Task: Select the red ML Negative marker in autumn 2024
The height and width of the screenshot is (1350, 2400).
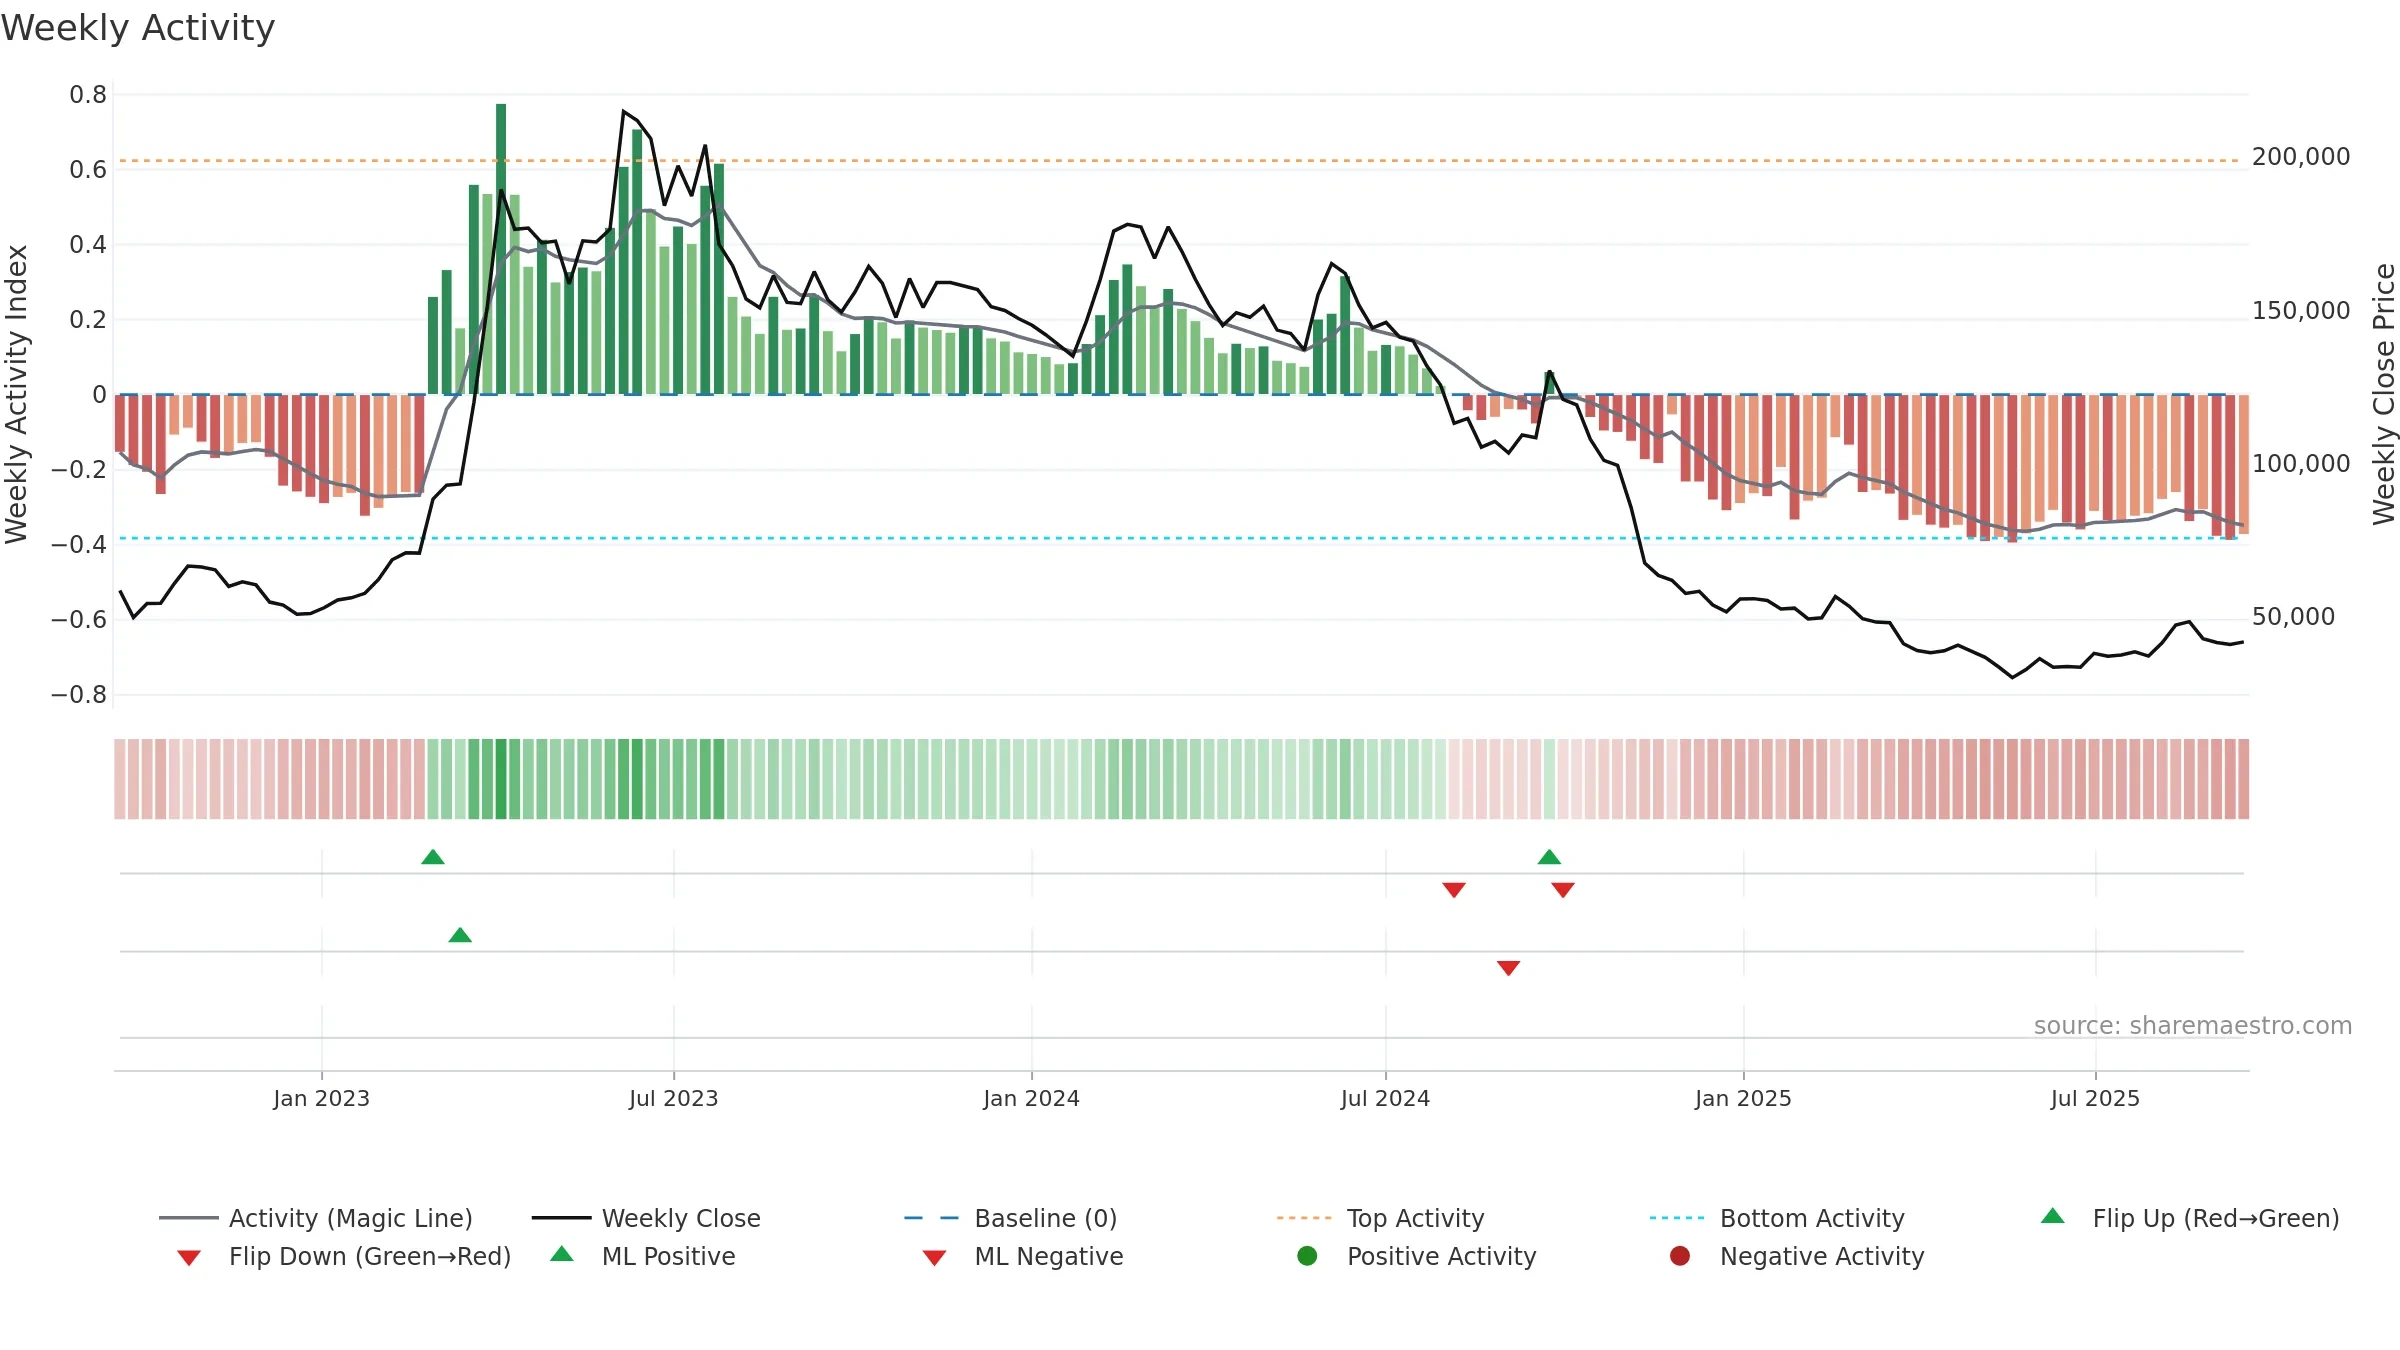Action: [1509, 968]
